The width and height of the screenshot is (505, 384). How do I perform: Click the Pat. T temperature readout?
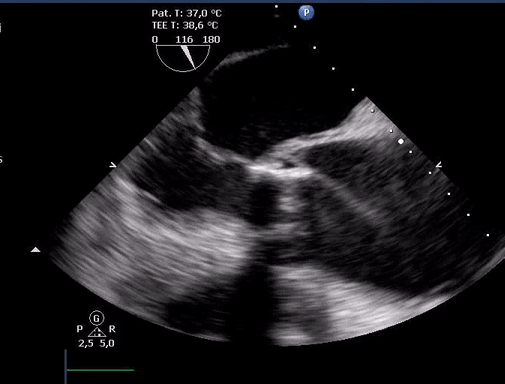[x=186, y=13]
